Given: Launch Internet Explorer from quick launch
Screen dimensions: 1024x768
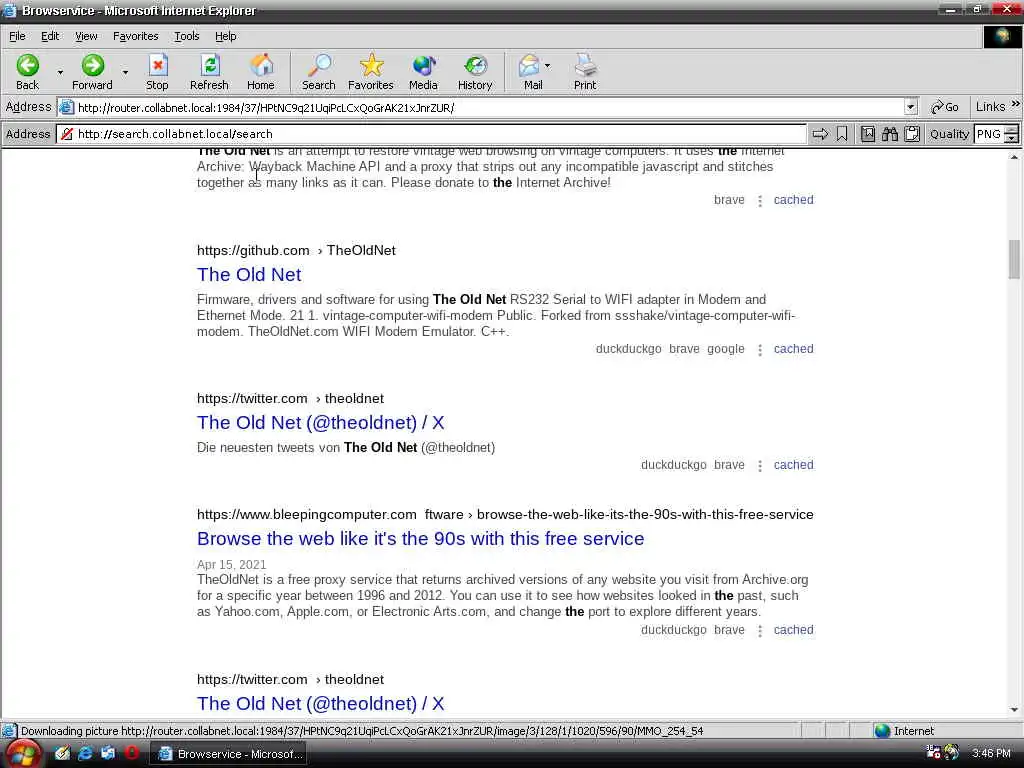Looking at the screenshot, I should pos(85,753).
